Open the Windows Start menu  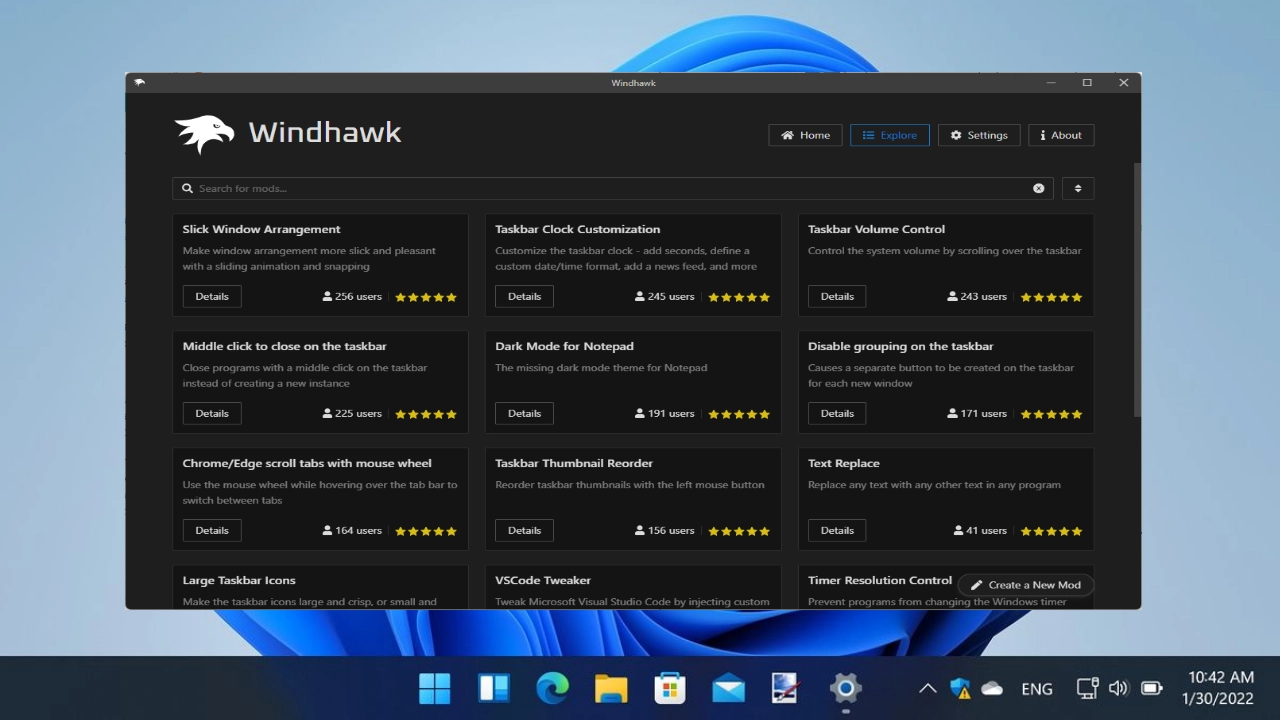point(435,688)
